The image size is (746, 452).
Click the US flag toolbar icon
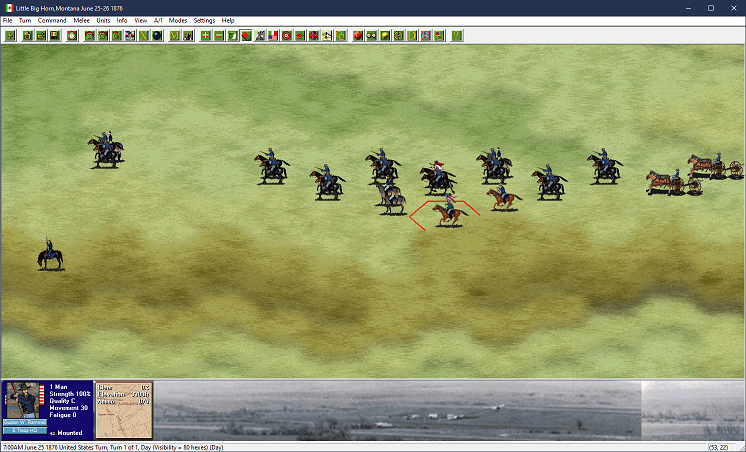coord(273,36)
